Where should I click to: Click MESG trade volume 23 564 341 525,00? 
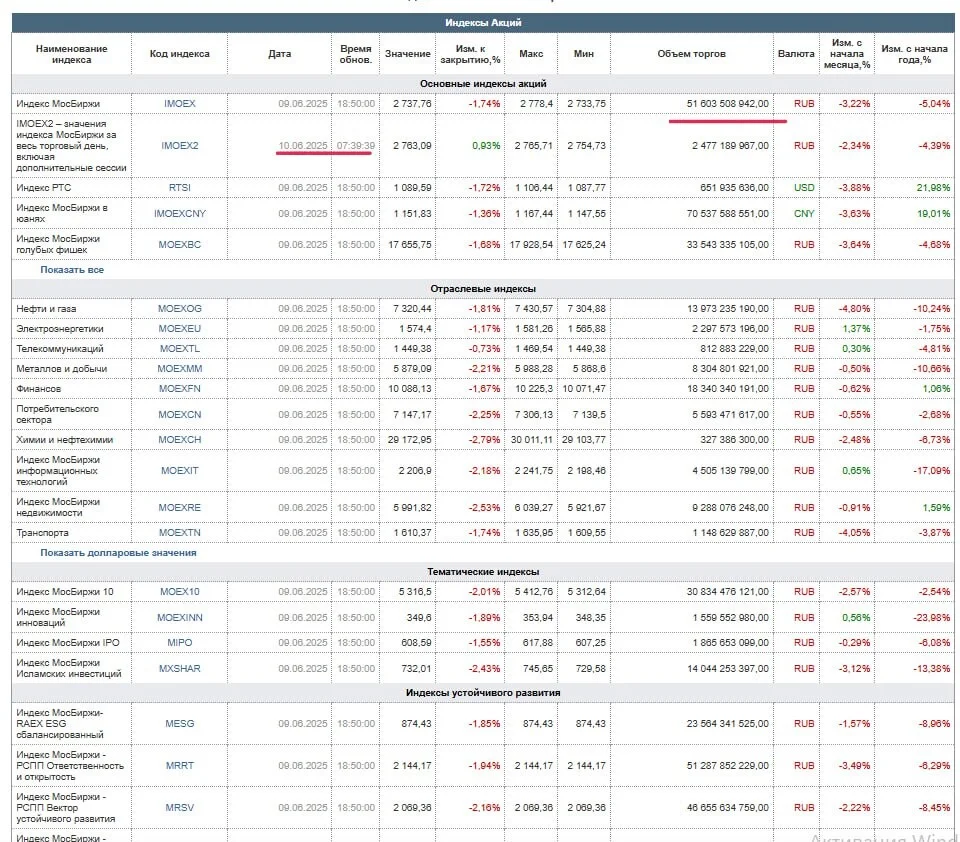click(727, 724)
